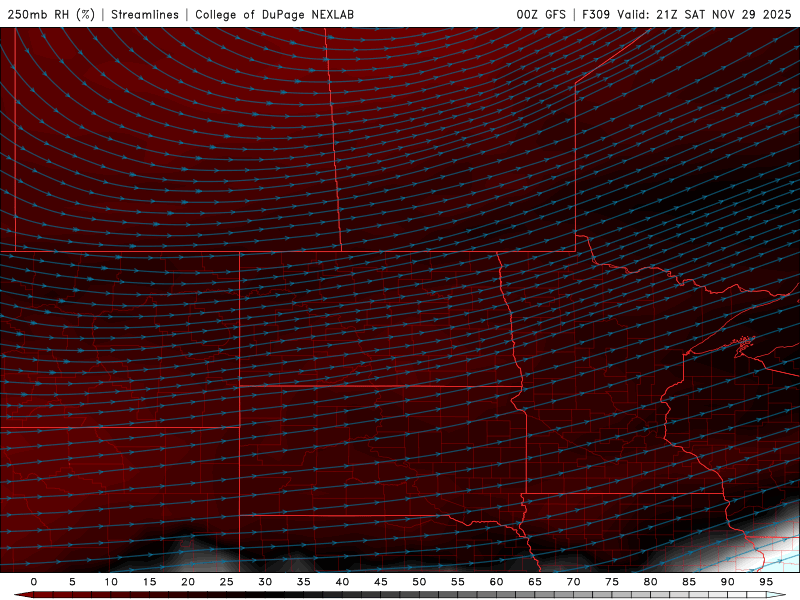The image size is (800, 600).
Task: Click the colorbar label '0'
Action: coord(34,582)
